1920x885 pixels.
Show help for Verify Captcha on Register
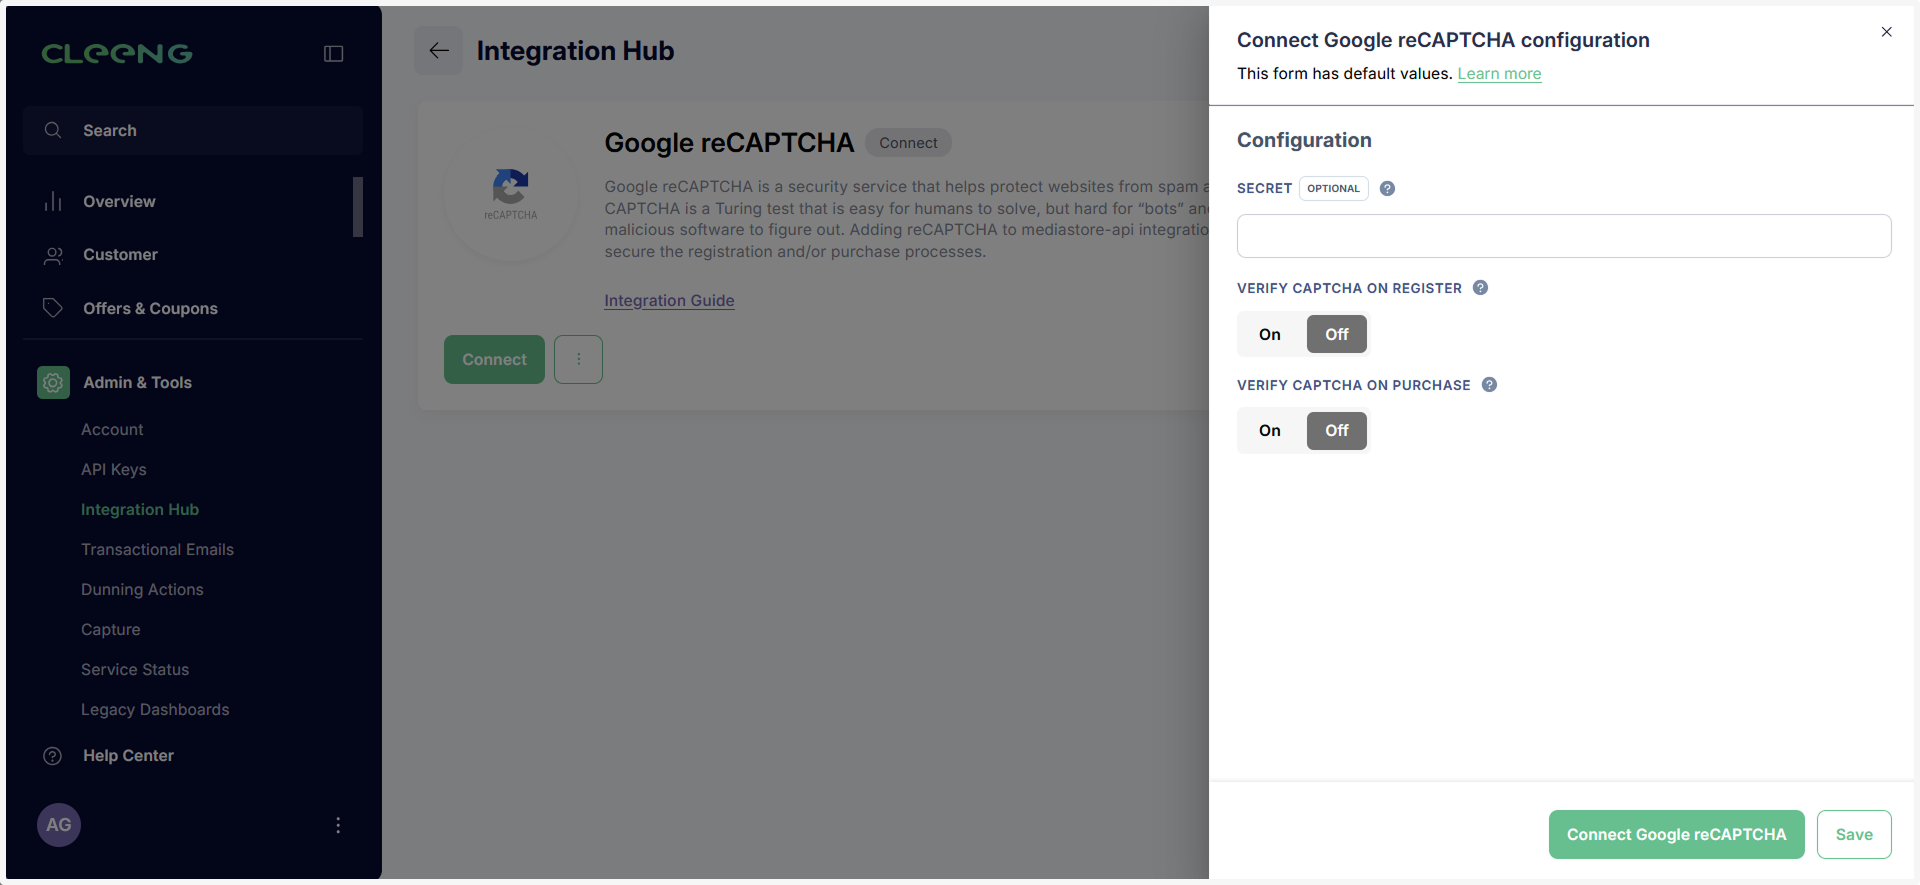[1480, 288]
